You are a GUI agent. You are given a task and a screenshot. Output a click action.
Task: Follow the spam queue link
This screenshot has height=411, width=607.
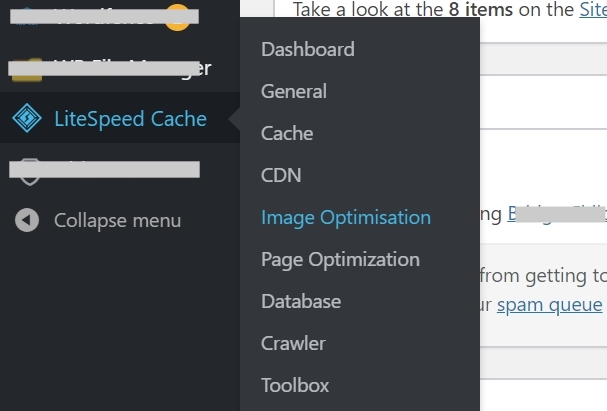549,305
